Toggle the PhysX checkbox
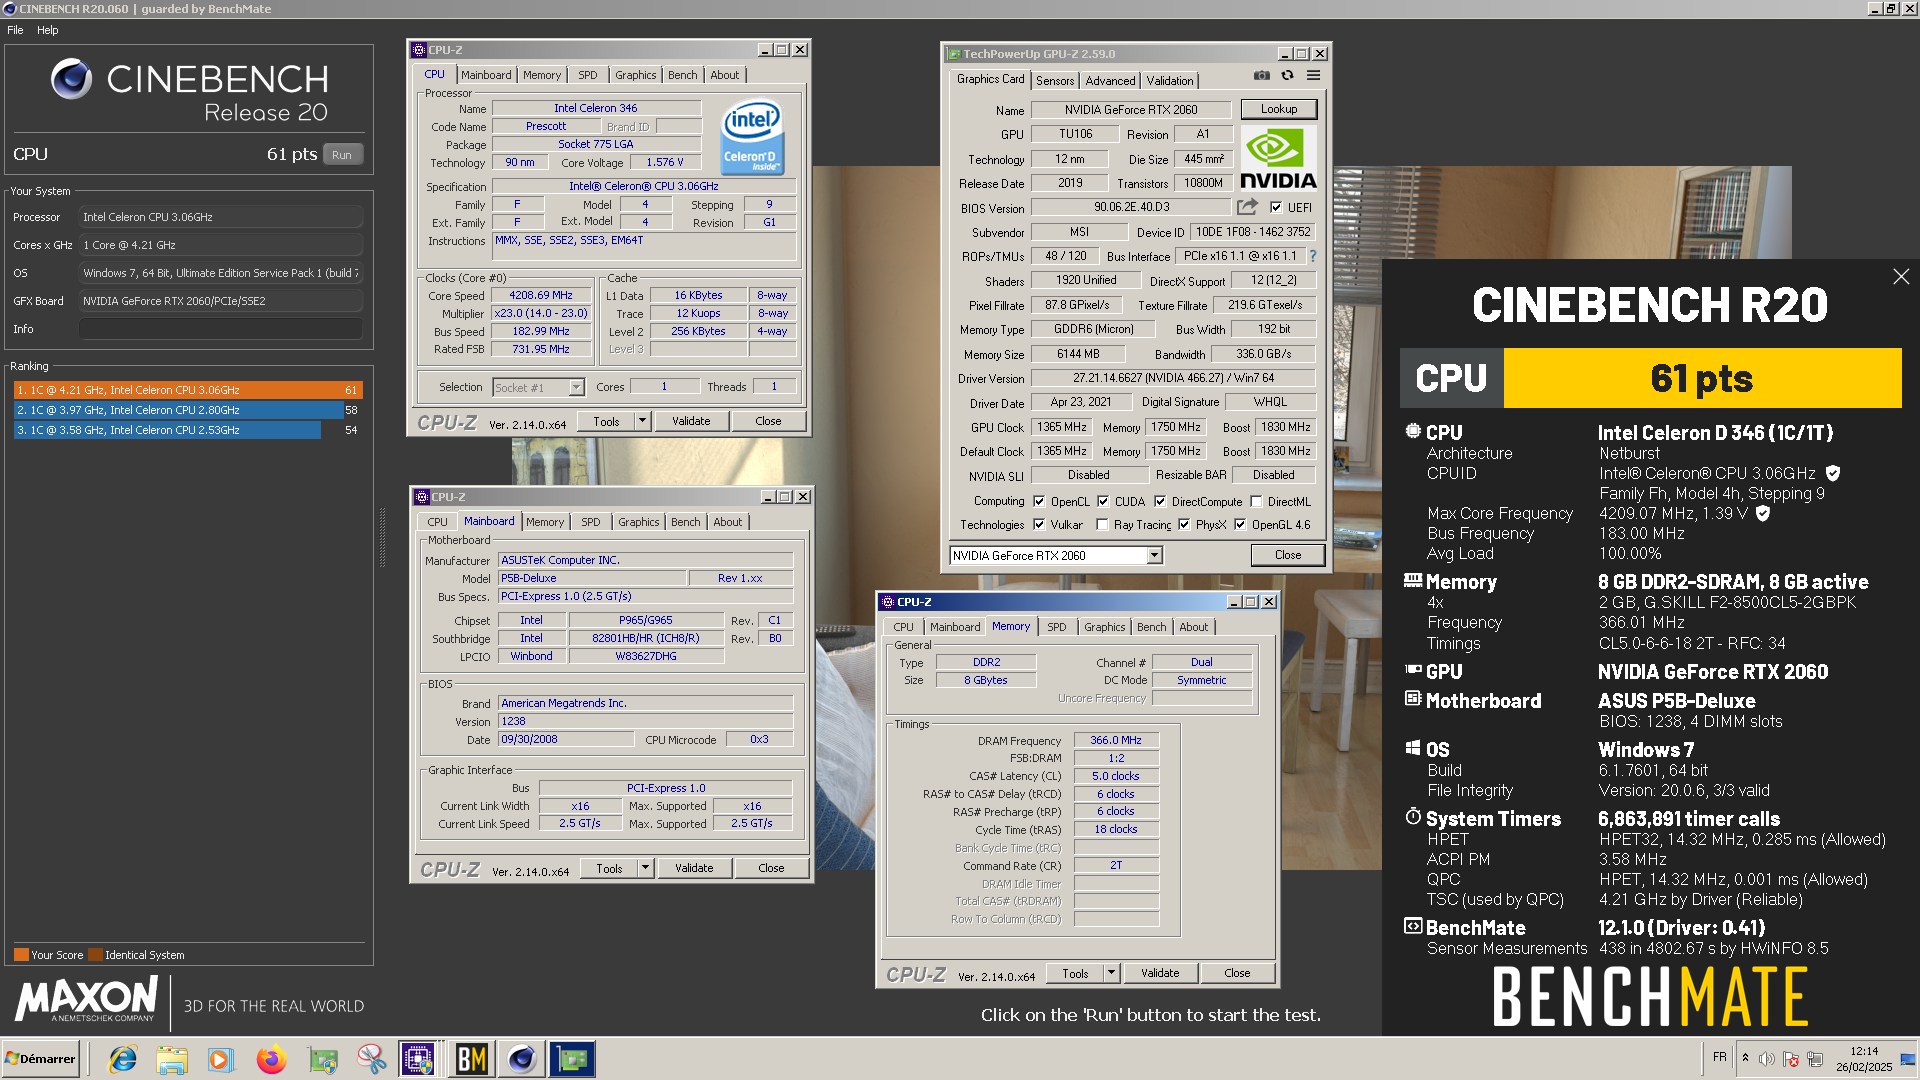 [x=1184, y=525]
